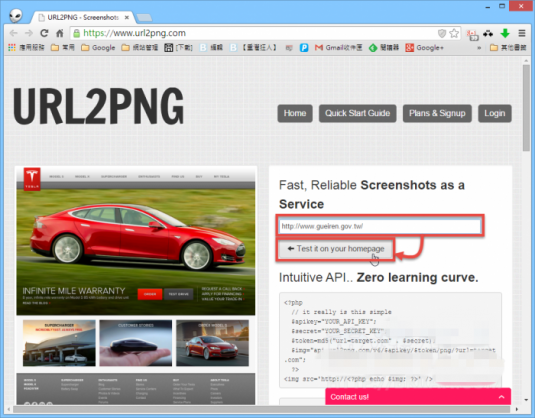Click the green download arrow extension icon
Viewport: 535px width, 418px height.
tap(505, 33)
